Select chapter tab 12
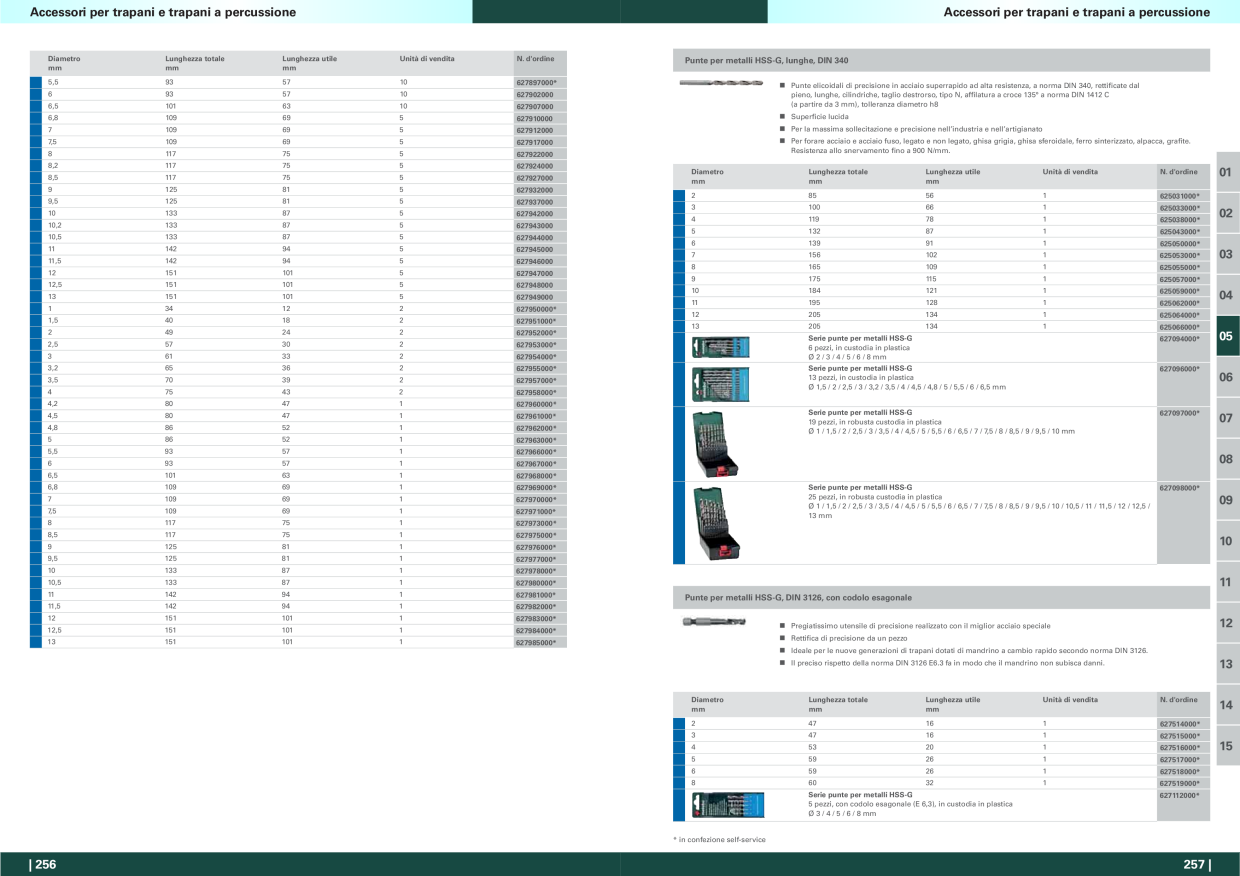This screenshot has height=876, width=1240. pos(1226,623)
